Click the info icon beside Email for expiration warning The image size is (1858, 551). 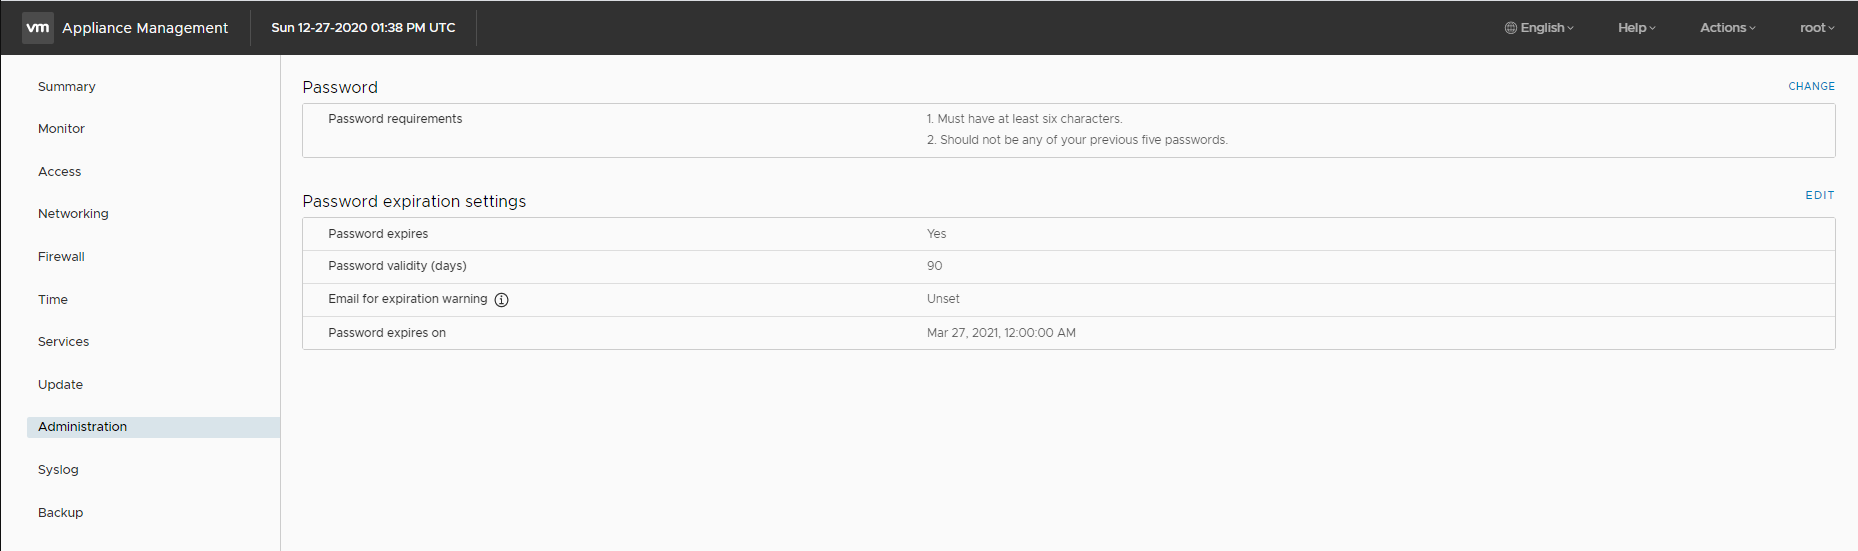pyautogui.click(x=502, y=300)
